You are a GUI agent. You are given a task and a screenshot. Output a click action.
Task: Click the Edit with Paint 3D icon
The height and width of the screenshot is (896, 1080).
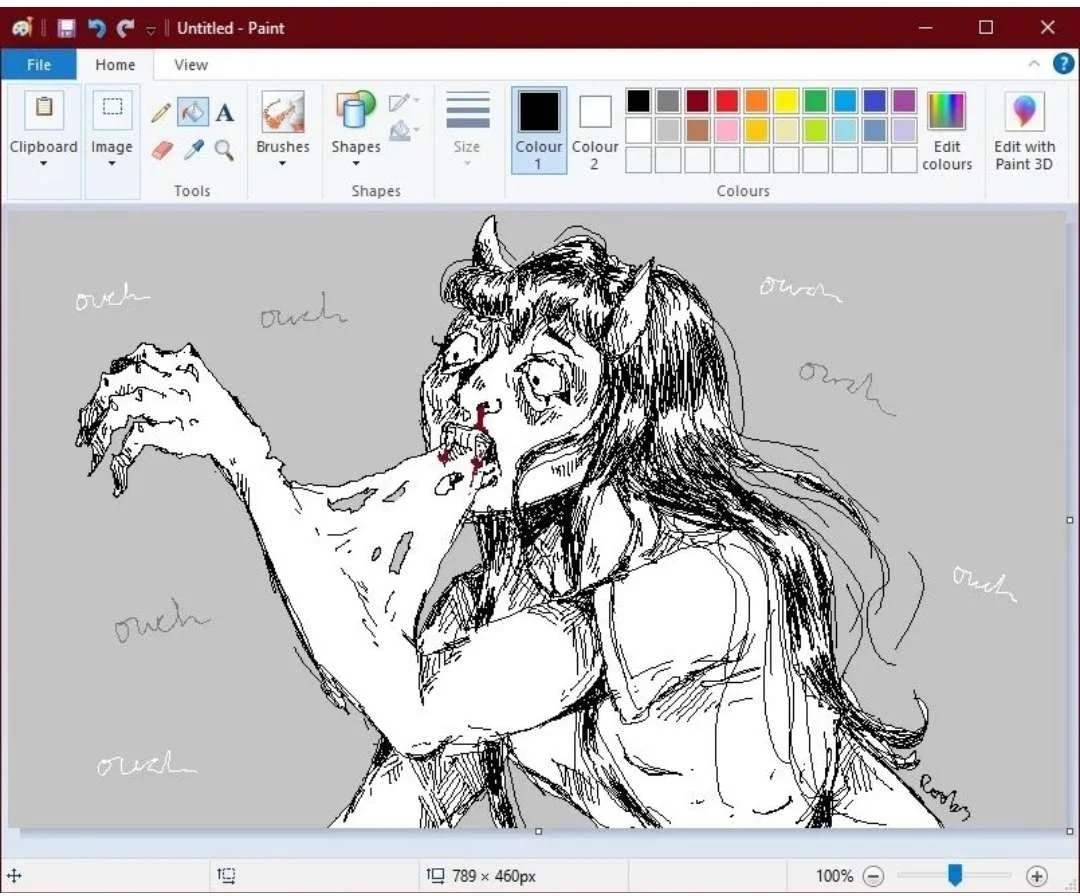(x=1024, y=111)
